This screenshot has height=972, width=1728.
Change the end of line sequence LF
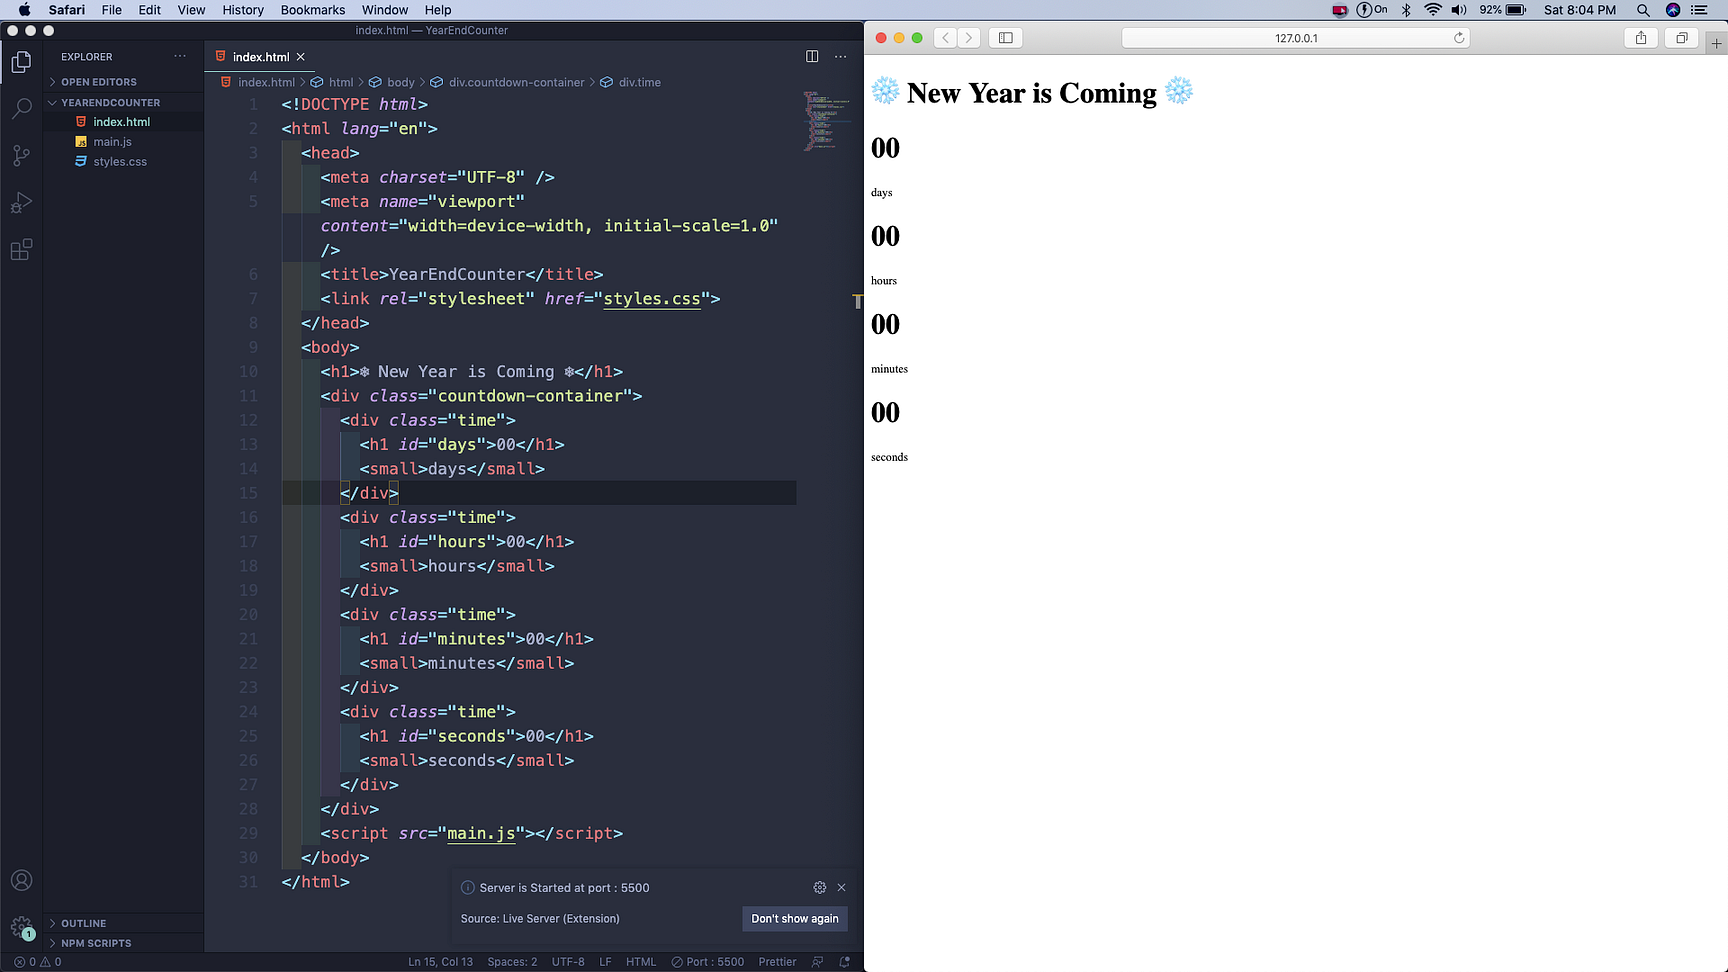(605, 962)
